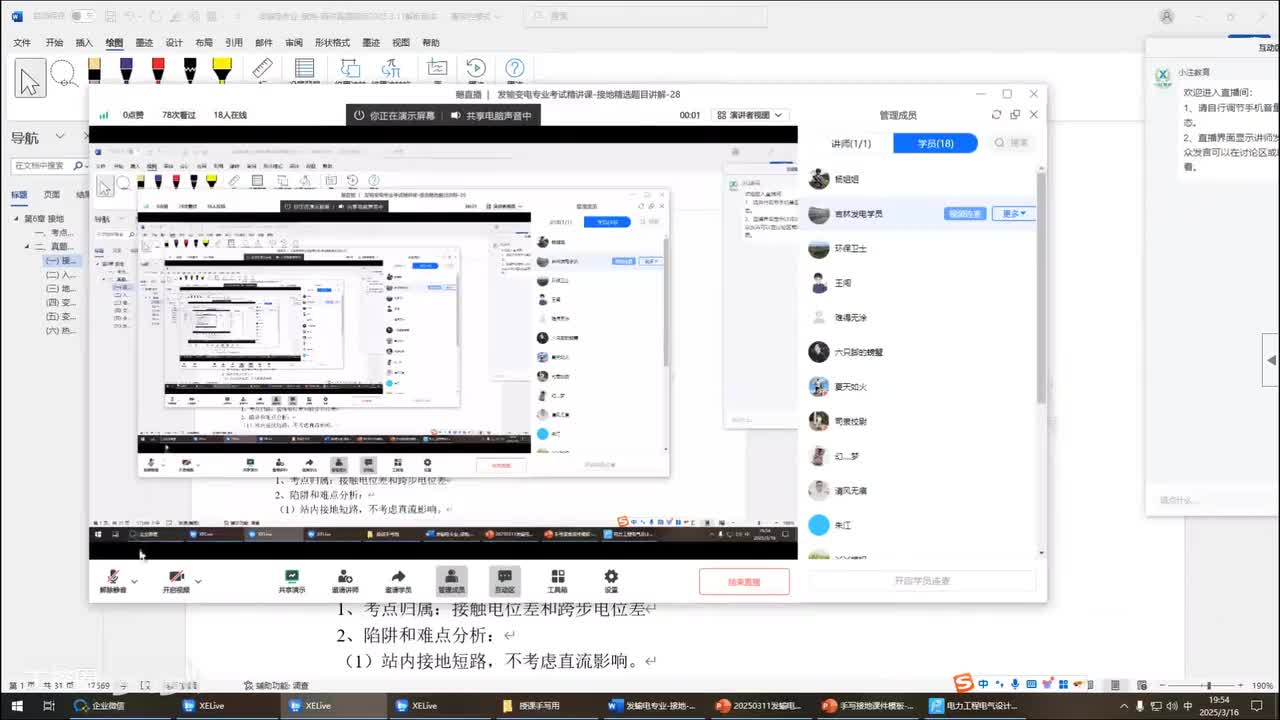Screen dimensions: 1280x720
Task: Switch to the 设计 ribbon tab
Action: (x=174, y=43)
